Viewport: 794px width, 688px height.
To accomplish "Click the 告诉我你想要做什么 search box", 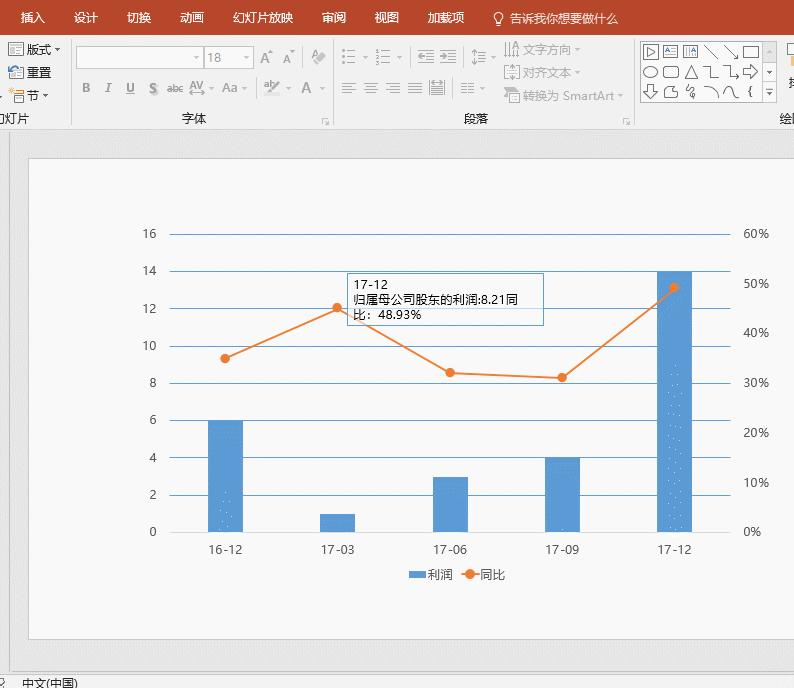I will [x=563, y=18].
